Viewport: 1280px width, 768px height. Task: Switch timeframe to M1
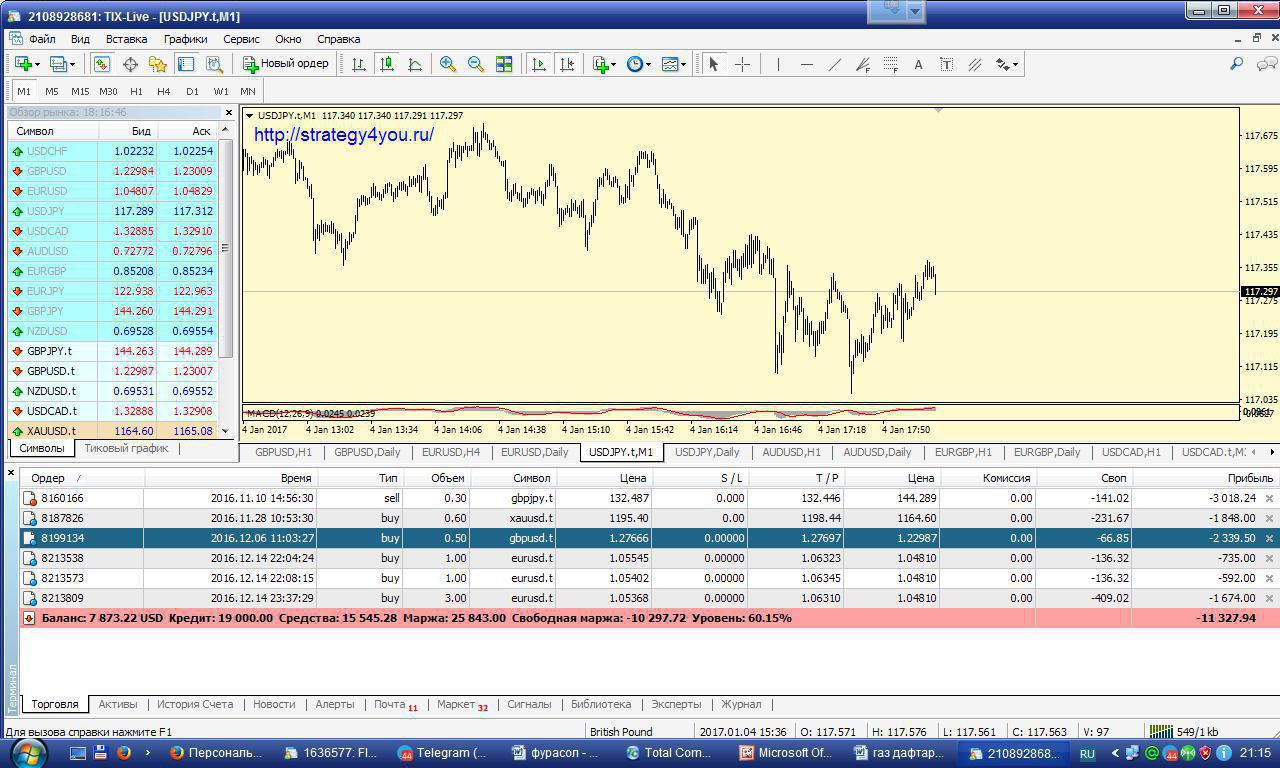(24, 91)
